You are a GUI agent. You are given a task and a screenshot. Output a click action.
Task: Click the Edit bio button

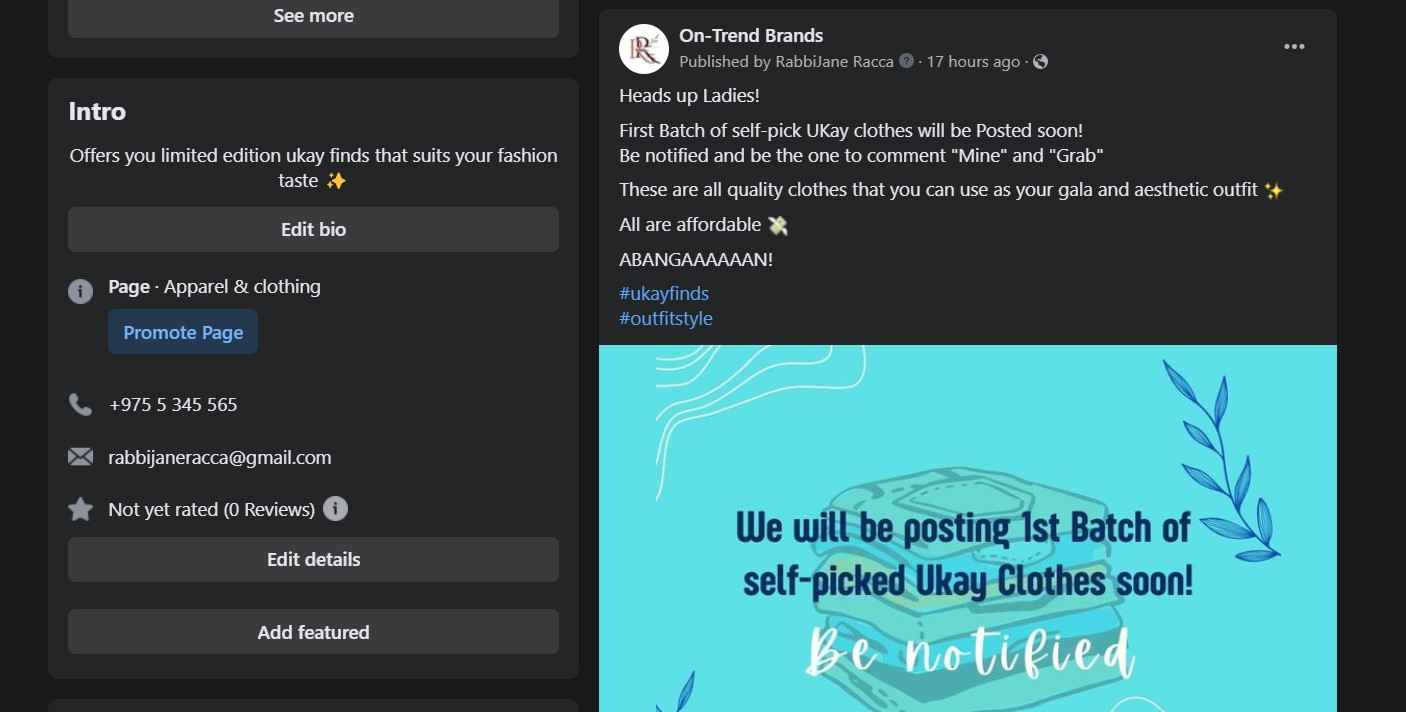(313, 230)
